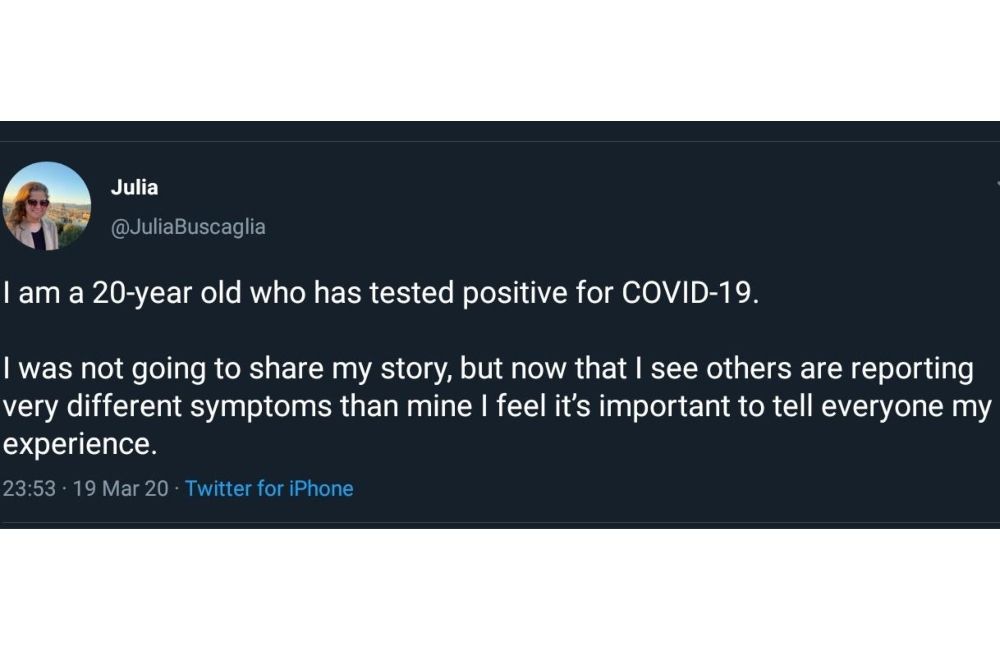Click the 23:53 tweet timestamp
The height and width of the screenshot is (650, 1000).
coord(29,489)
